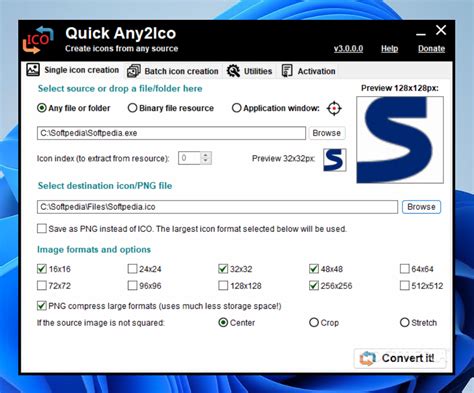
Task: Open the v3.0.0.0 version link
Action: [x=348, y=49]
